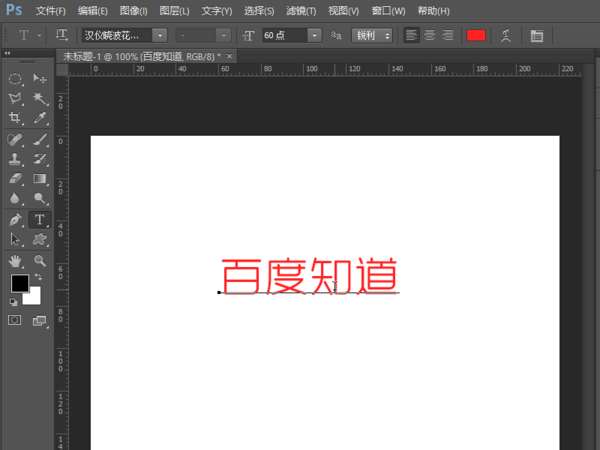Open the 文字(Y) menu

[x=217, y=11]
